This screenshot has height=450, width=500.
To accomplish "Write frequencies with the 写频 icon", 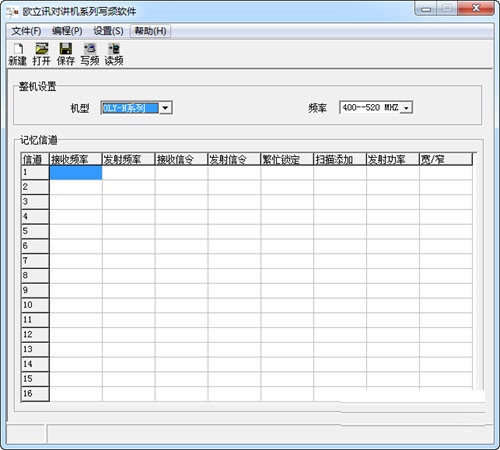I will [x=90, y=49].
